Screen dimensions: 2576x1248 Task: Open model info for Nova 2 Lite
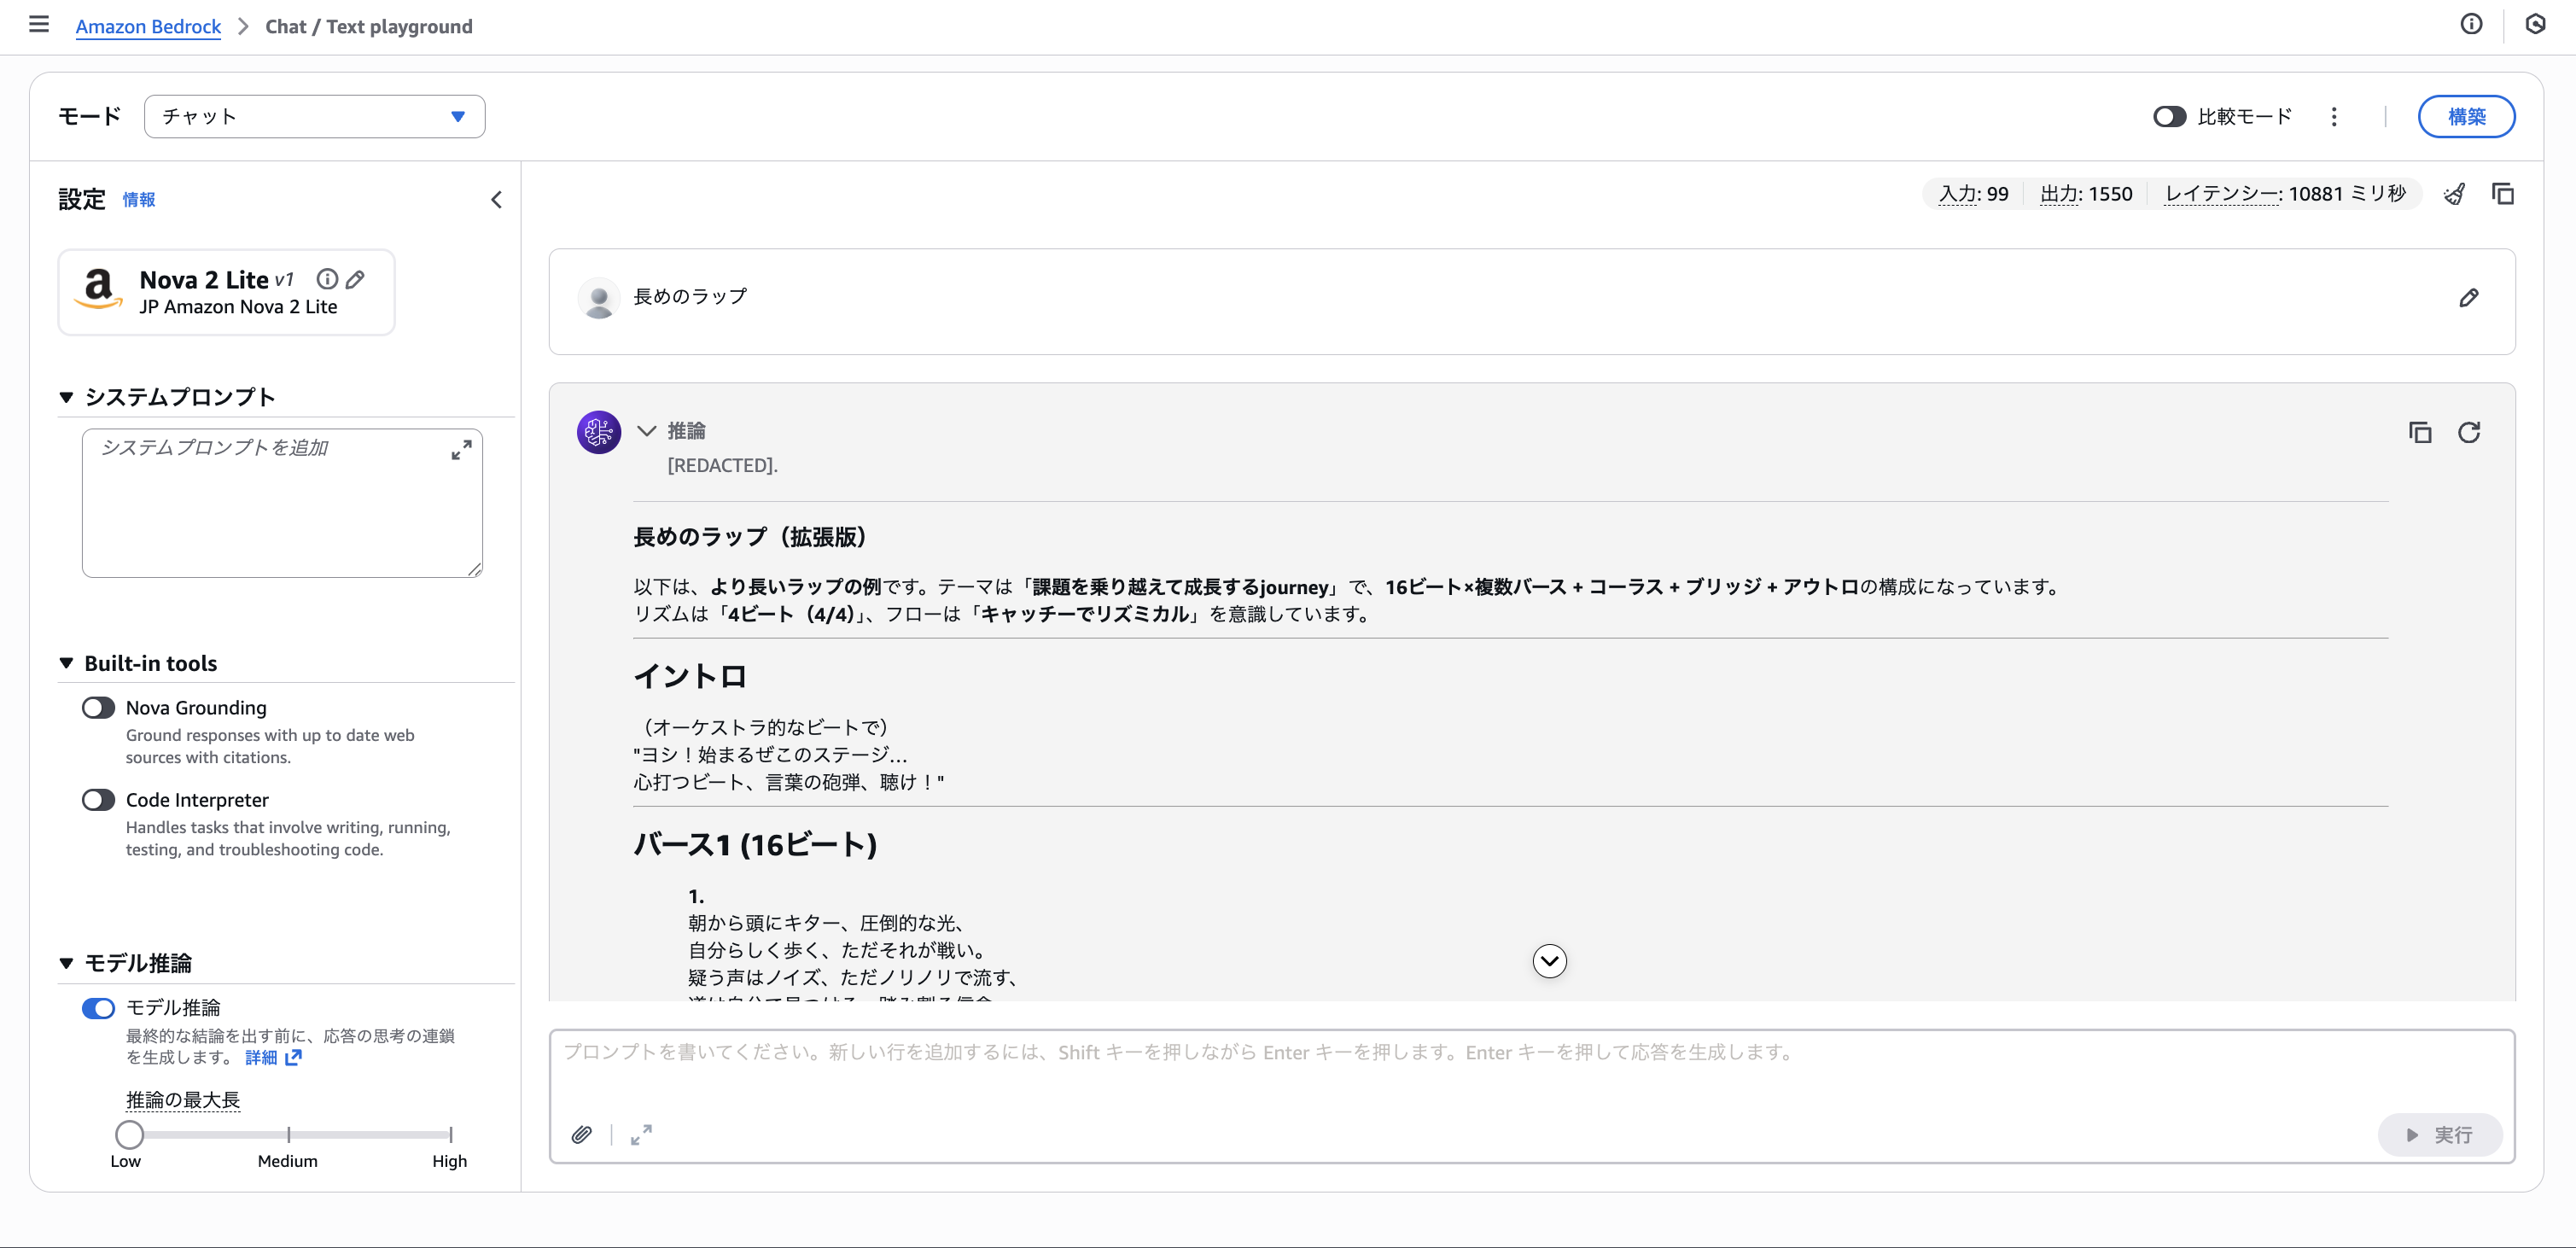tap(327, 279)
